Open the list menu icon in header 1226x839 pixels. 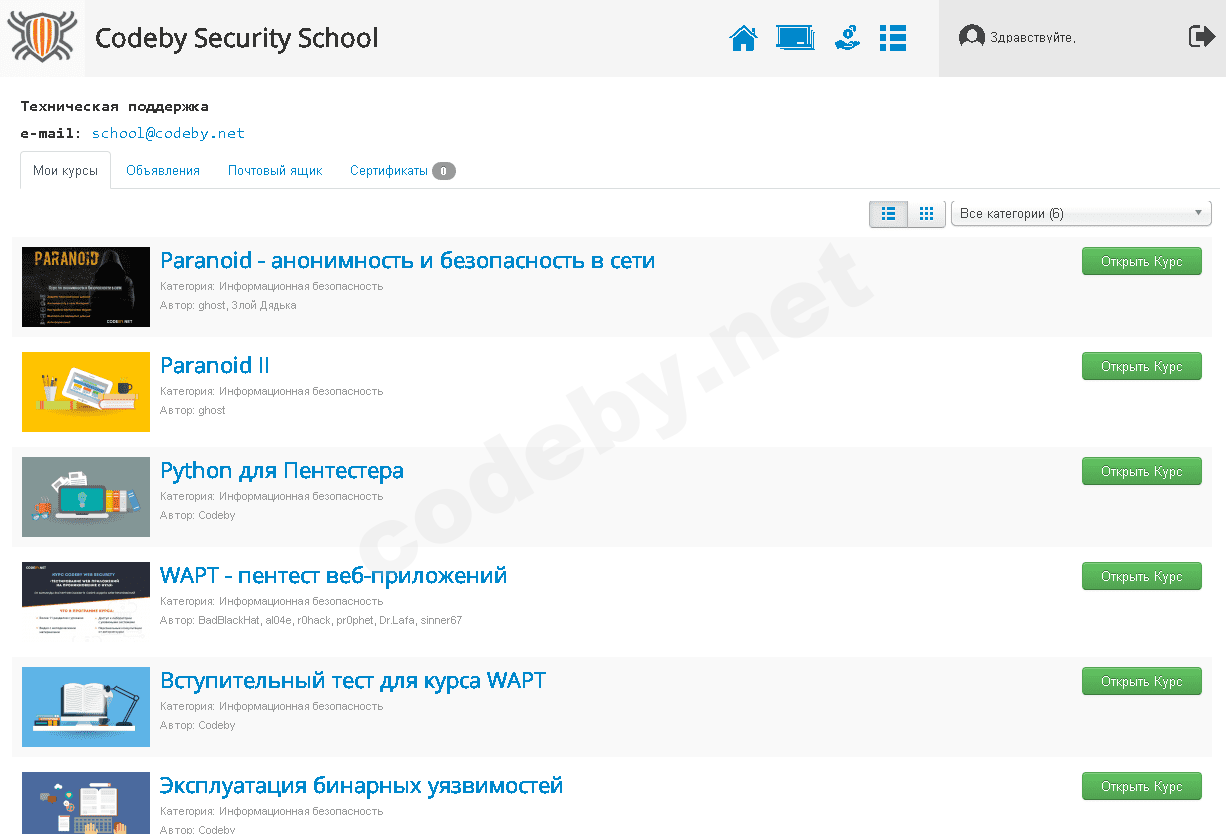892,38
